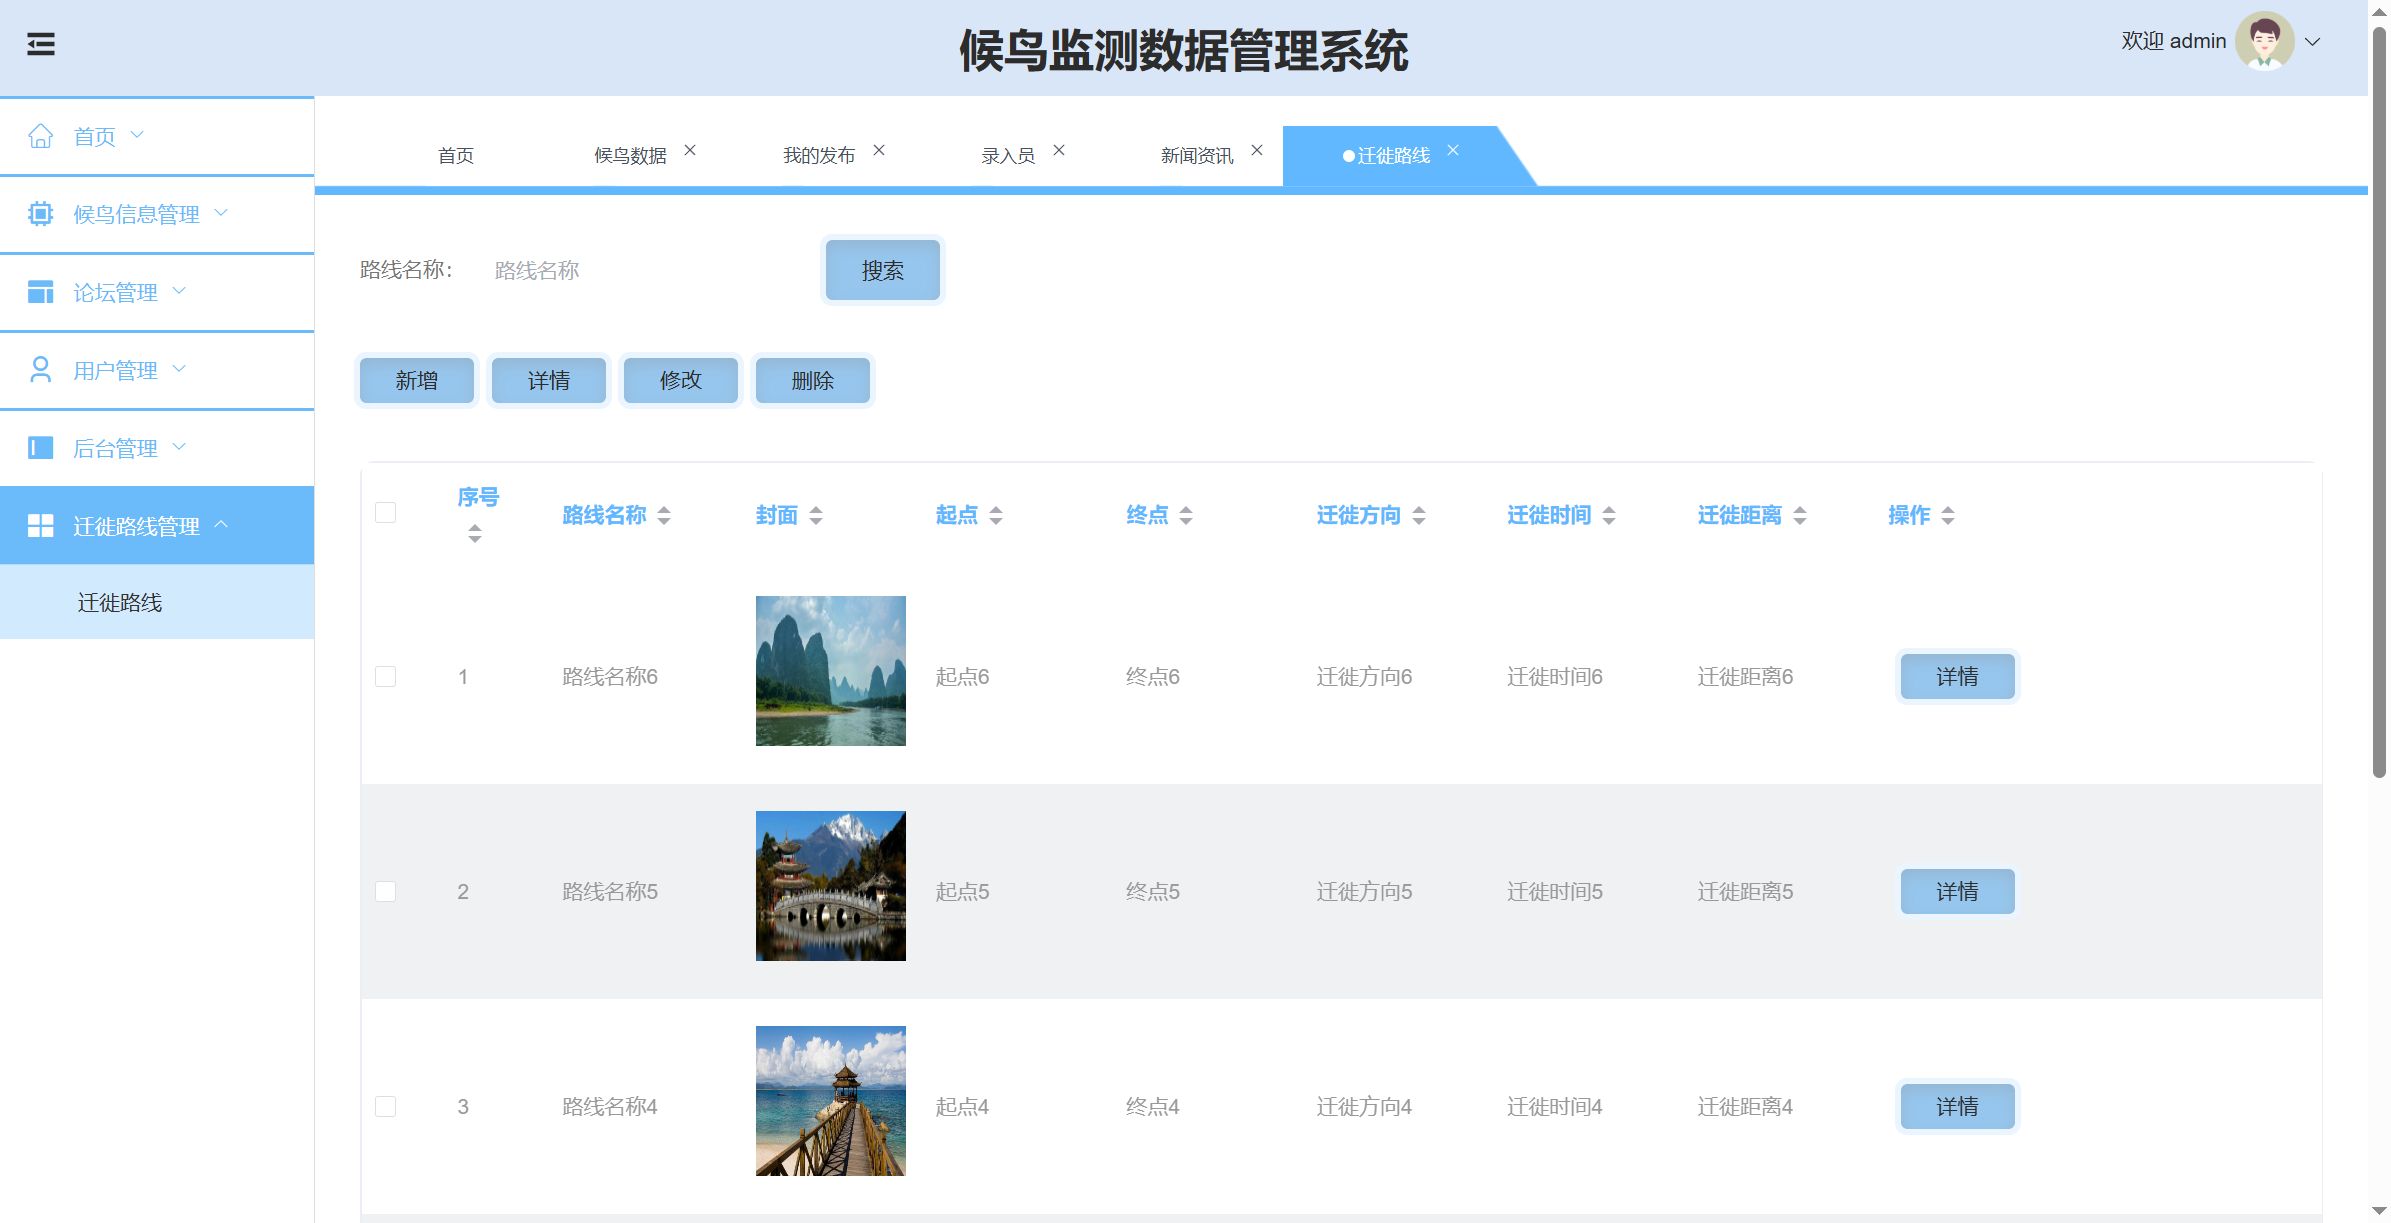The width and height of the screenshot is (2391, 1223).
Task: Open the wooden pier cover image
Action: (831, 1101)
